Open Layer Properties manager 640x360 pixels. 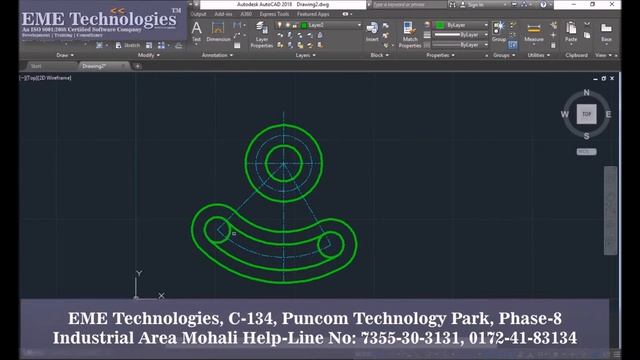tap(261, 34)
